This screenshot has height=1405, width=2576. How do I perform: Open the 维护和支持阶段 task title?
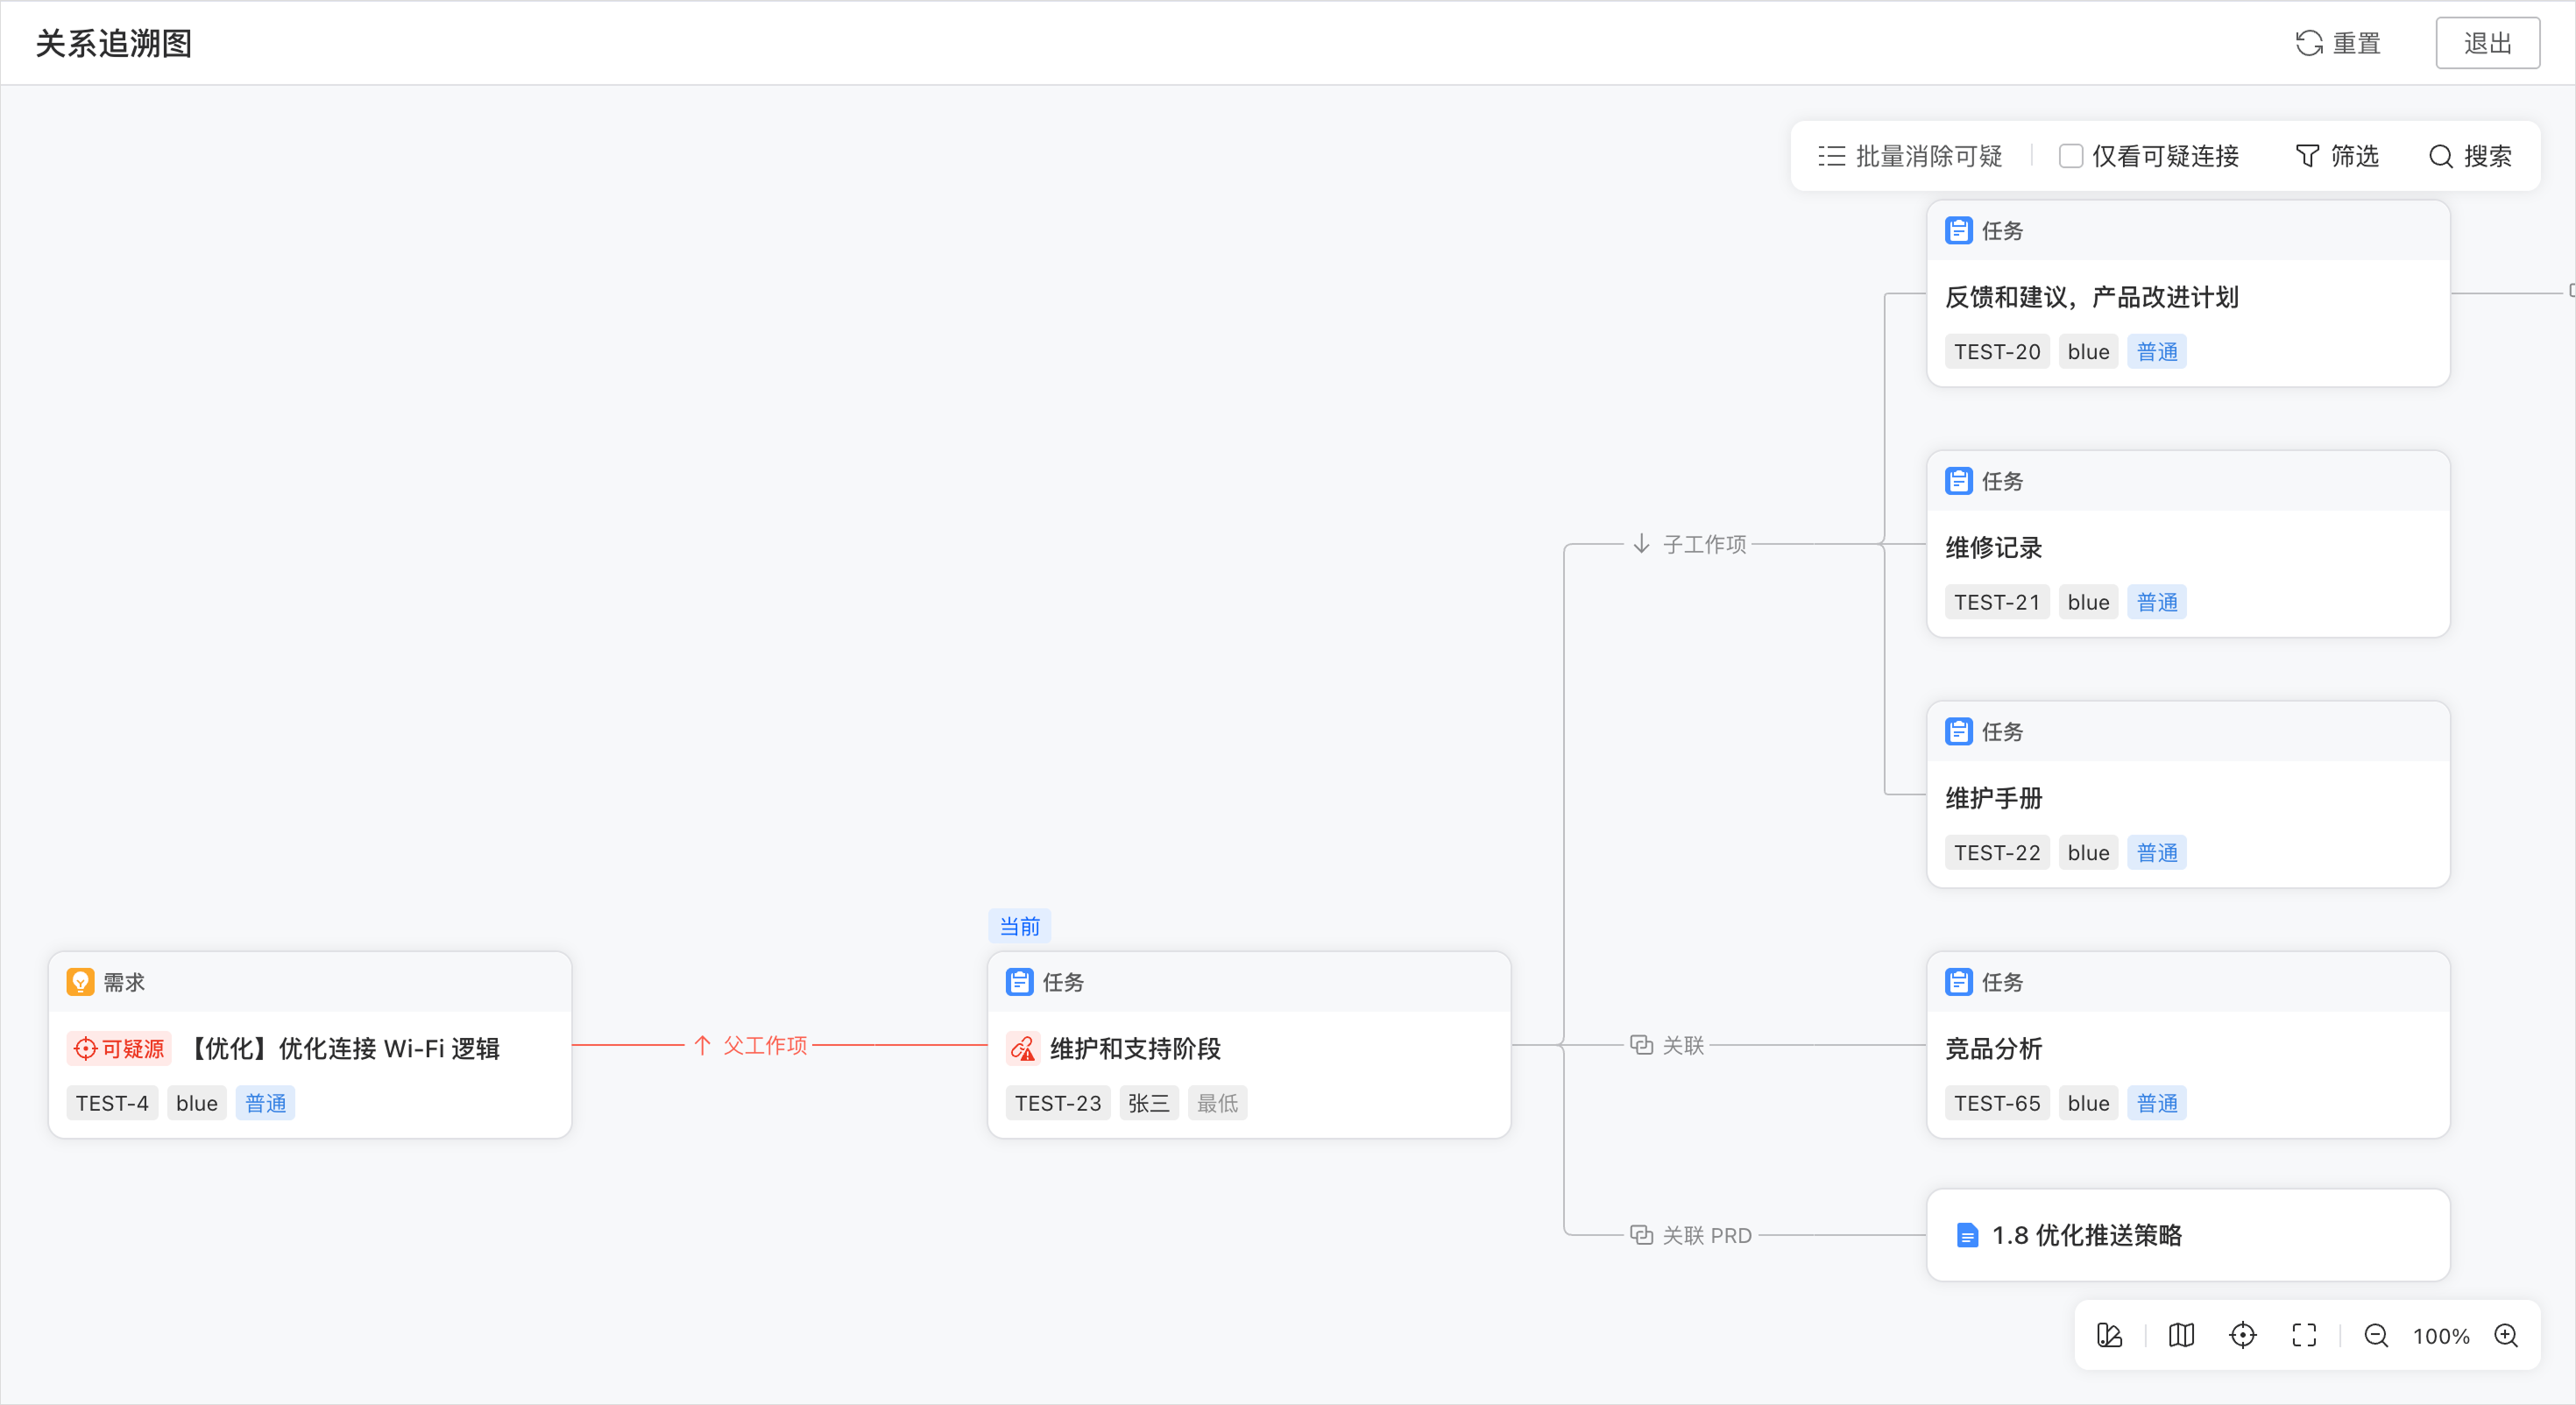click(x=1135, y=1048)
